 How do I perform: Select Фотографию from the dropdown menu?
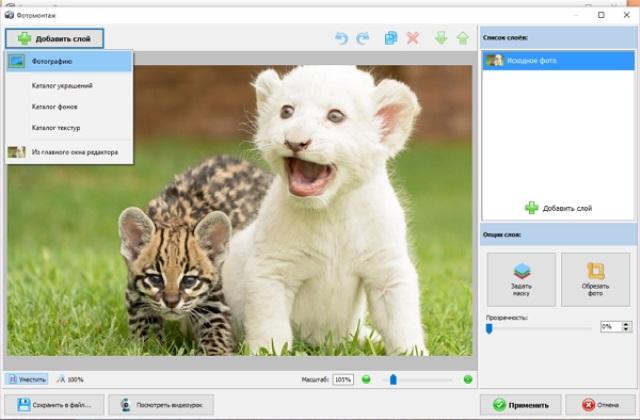[x=69, y=61]
